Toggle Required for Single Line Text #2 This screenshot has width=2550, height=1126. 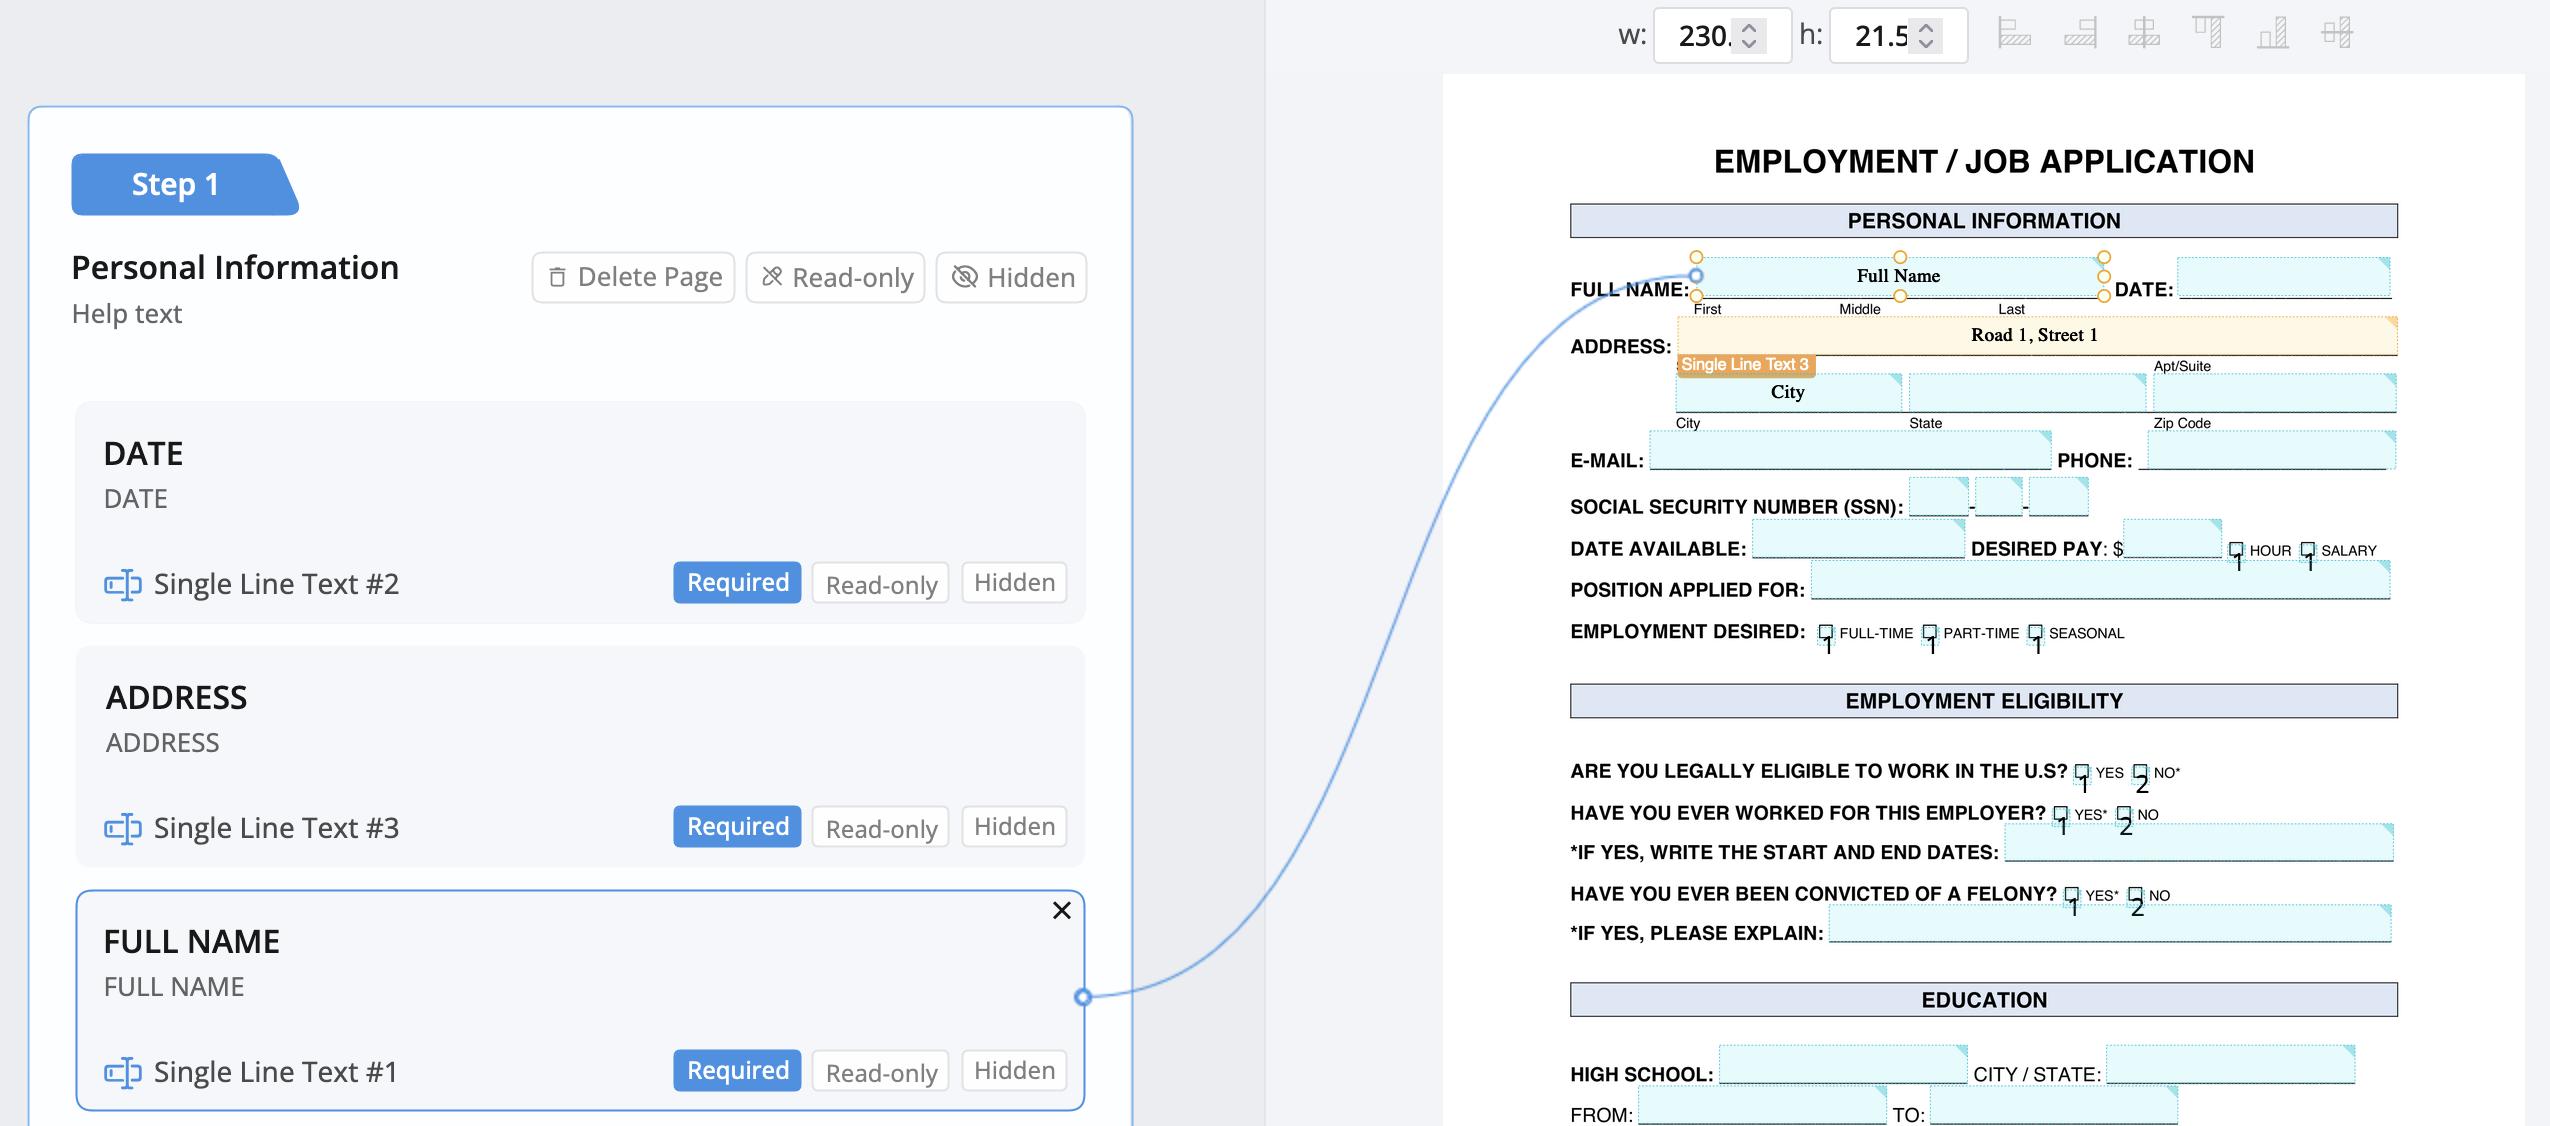(735, 581)
